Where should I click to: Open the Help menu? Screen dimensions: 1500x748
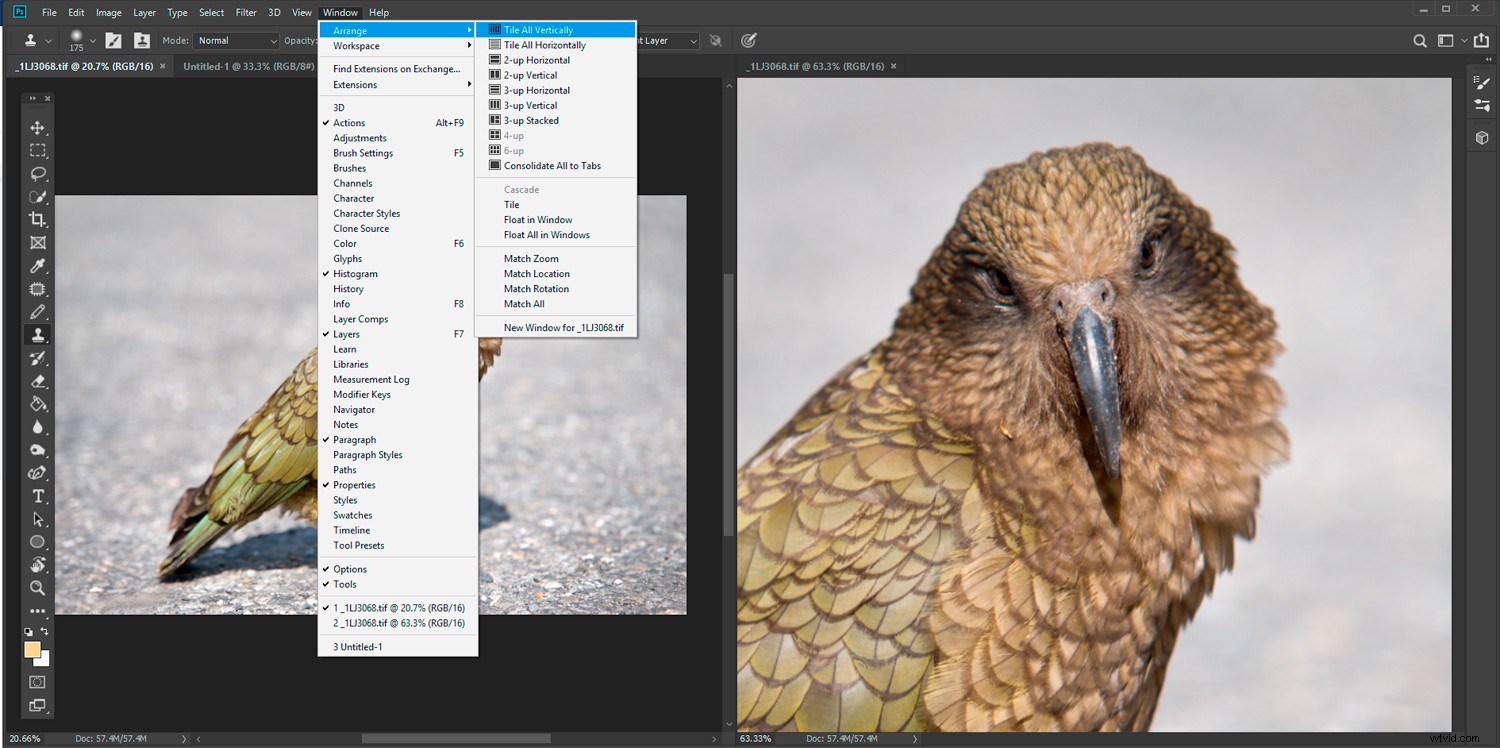[378, 12]
